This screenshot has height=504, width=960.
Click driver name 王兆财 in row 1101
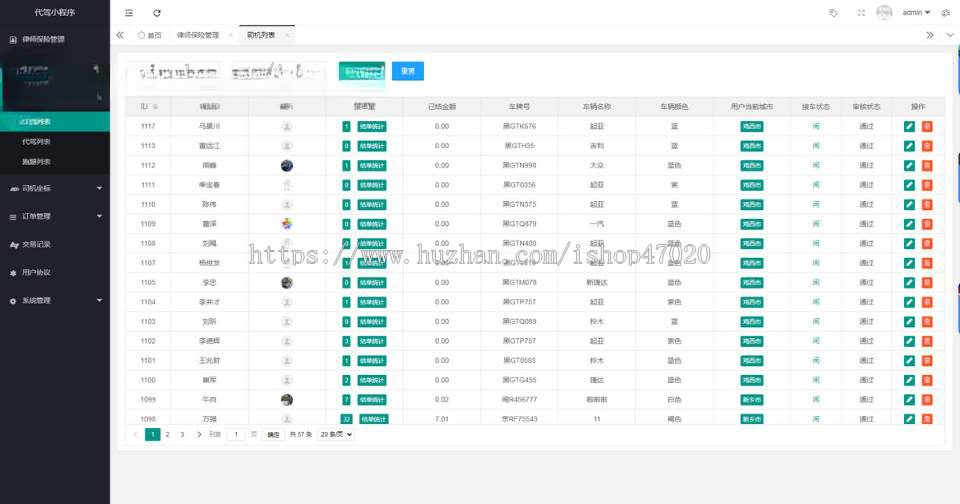coord(209,361)
